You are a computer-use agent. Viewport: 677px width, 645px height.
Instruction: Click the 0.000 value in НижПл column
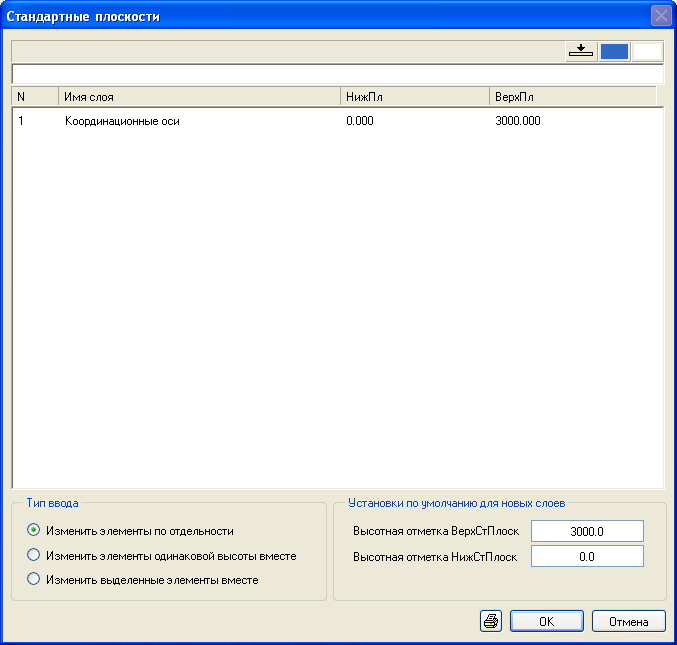click(x=360, y=121)
